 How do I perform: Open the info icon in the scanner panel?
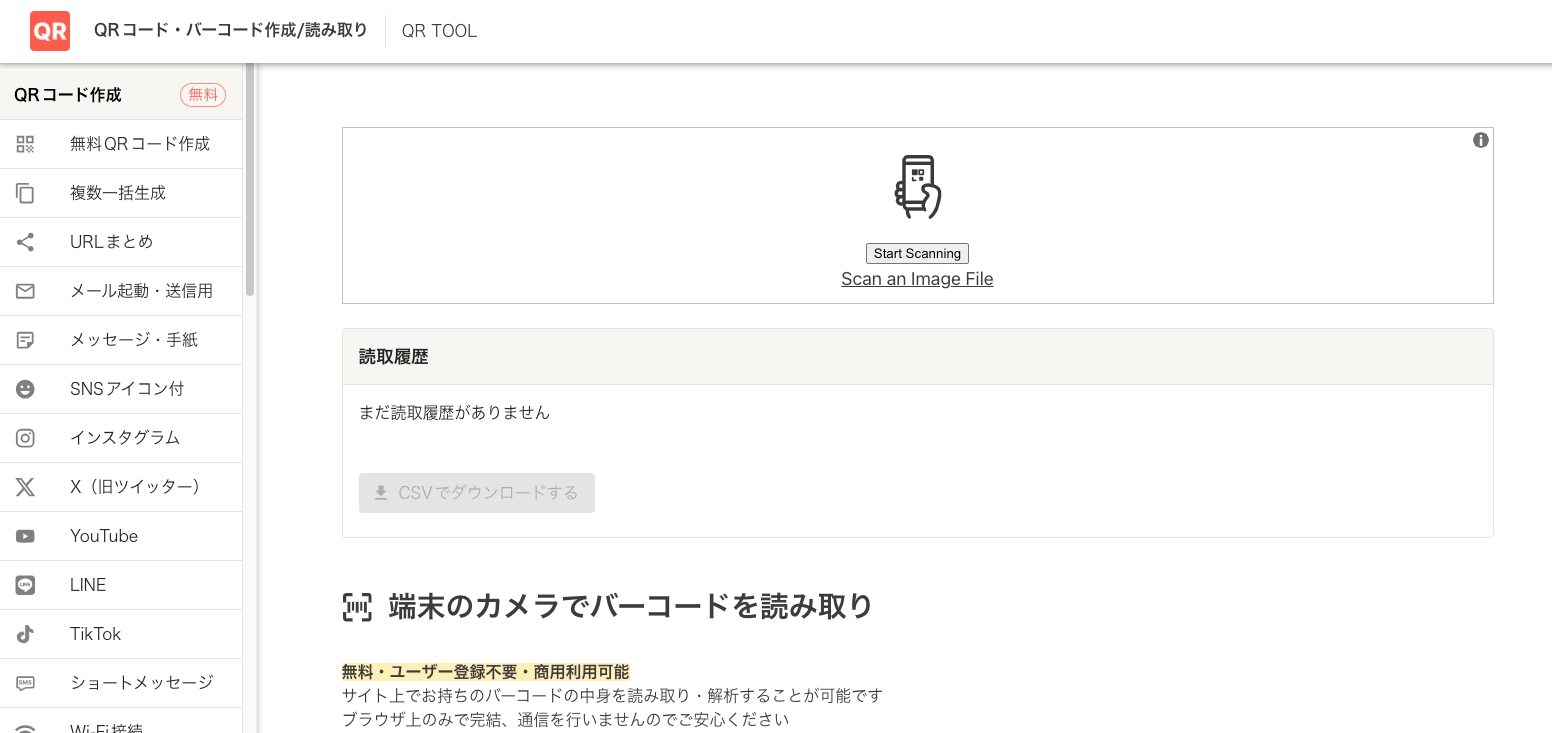(x=1481, y=140)
